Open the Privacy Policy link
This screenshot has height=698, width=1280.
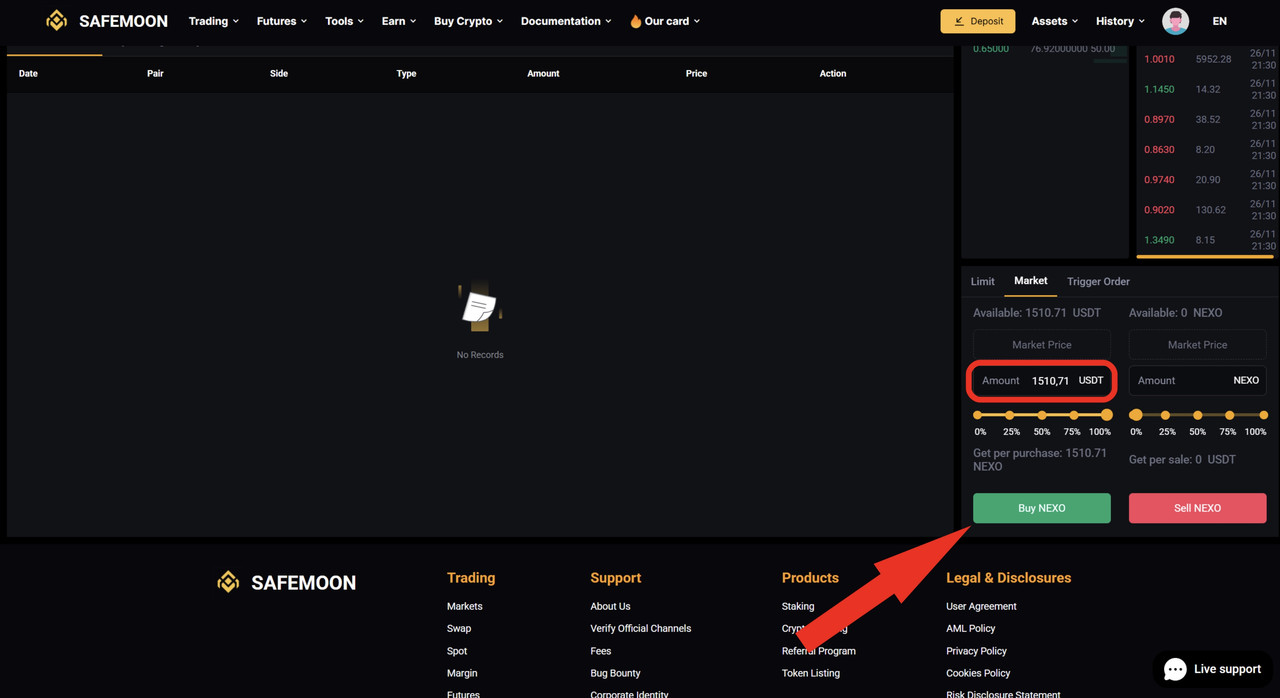(976, 651)
